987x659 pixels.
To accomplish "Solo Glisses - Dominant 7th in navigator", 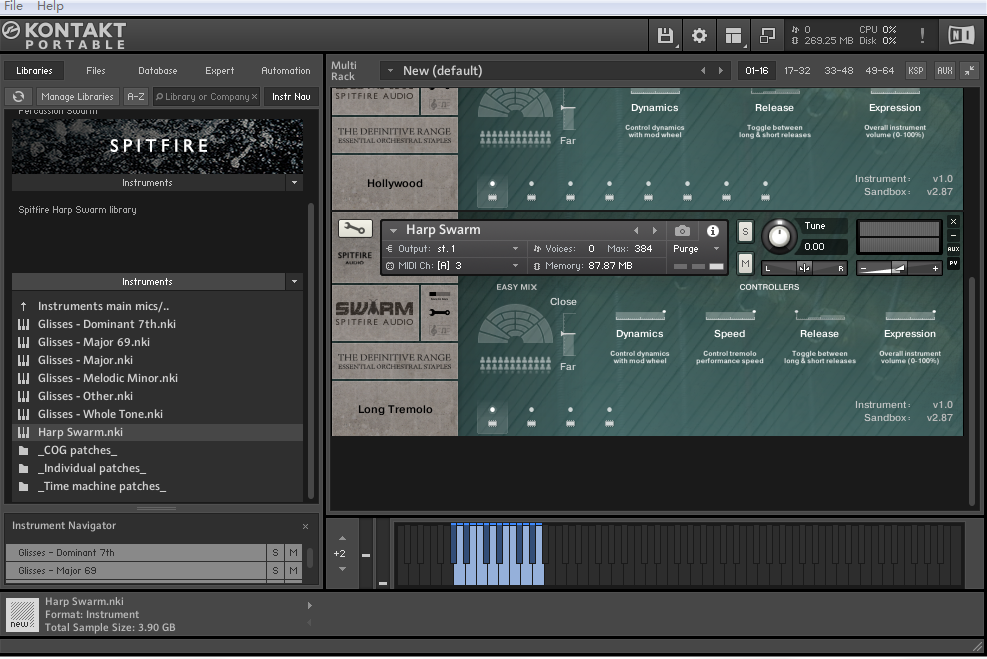I will click(275, 553).
